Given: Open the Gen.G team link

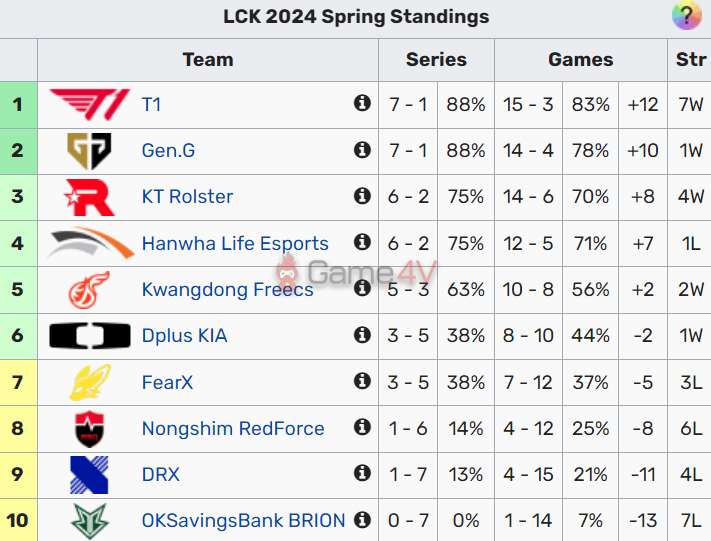Looking at the screenshot, I should click(x=168, y=151).
